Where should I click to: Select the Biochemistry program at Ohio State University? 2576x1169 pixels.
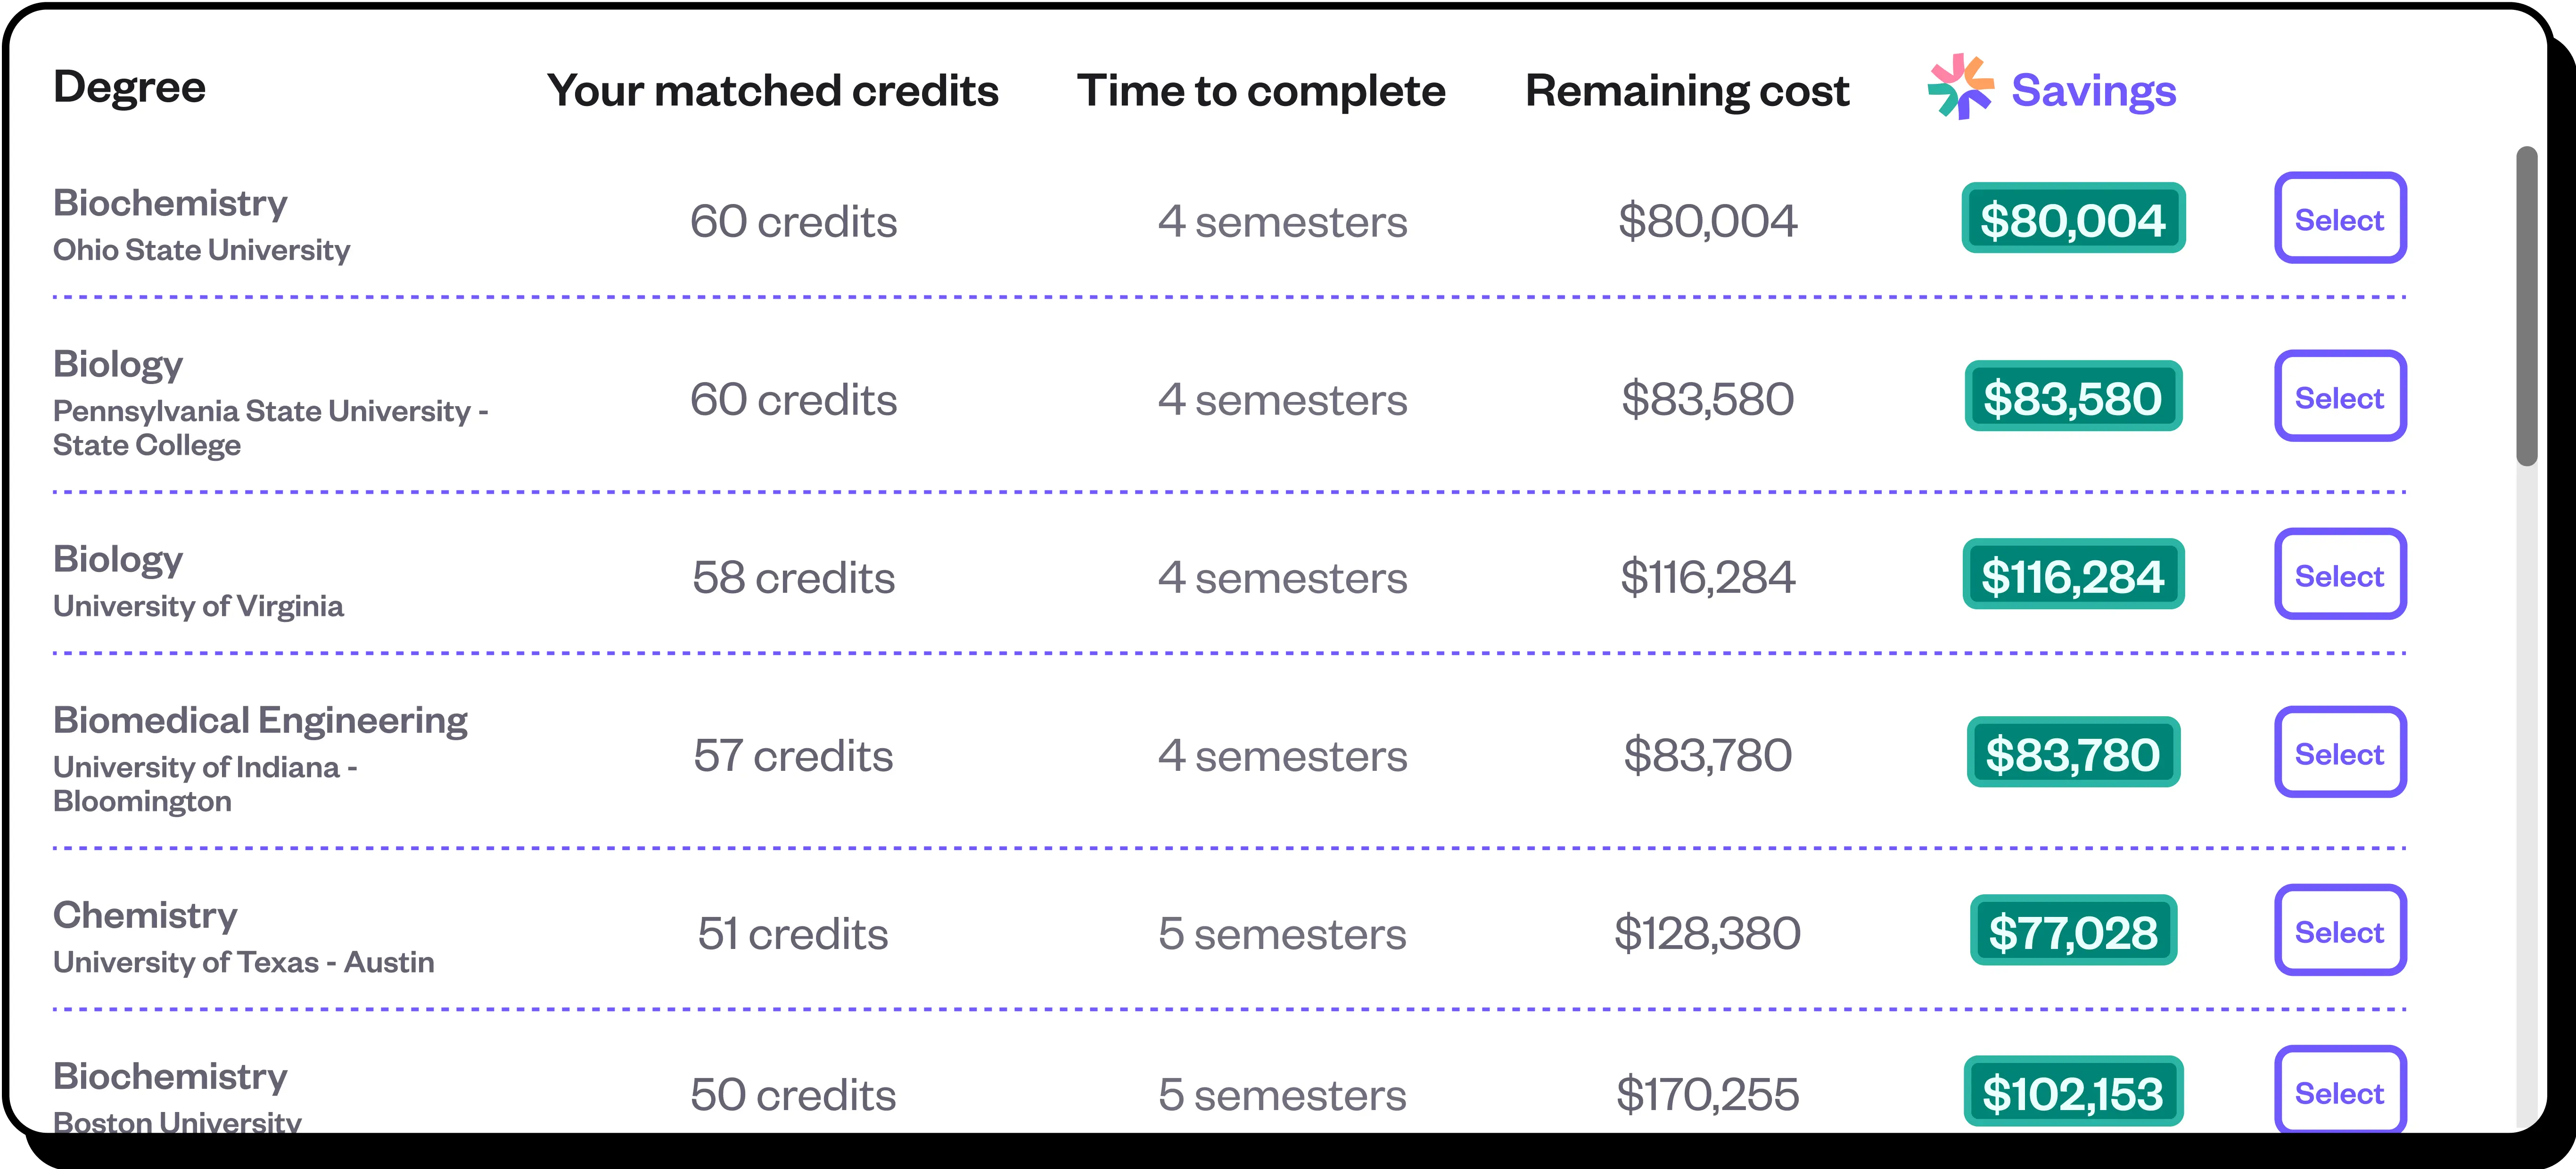coord(2340,218)
